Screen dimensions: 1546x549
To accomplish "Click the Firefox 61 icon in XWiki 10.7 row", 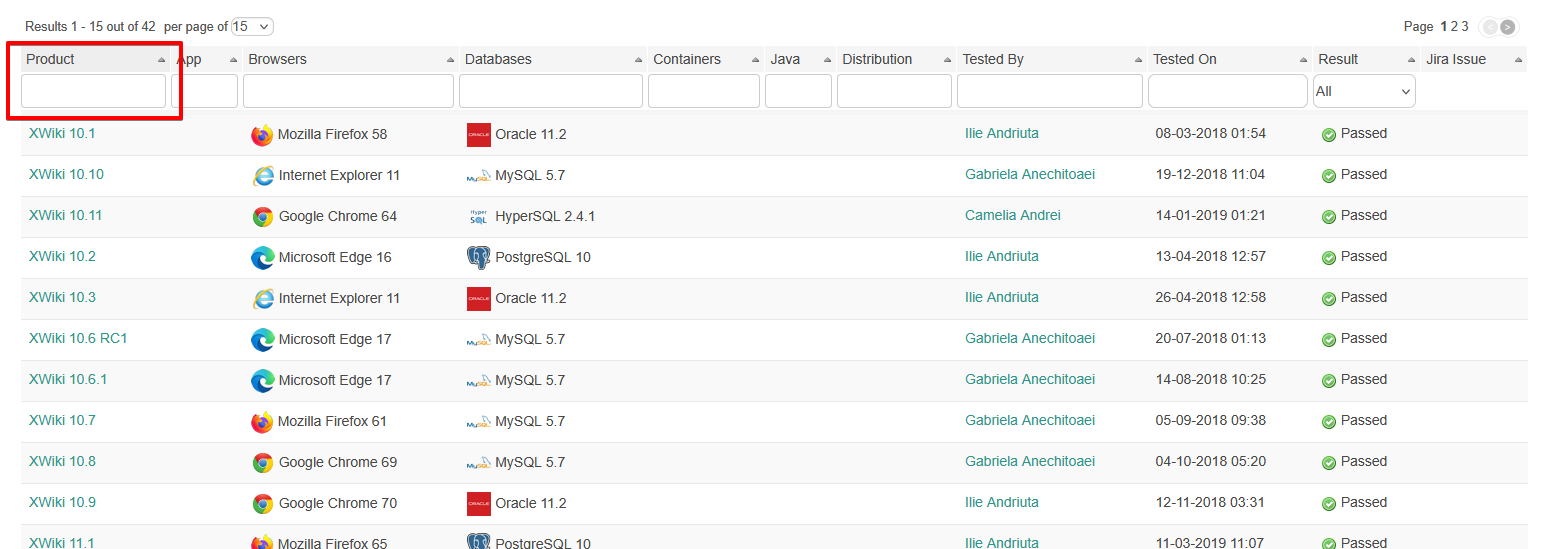I will pyautogui.click(x=262, y=422).
